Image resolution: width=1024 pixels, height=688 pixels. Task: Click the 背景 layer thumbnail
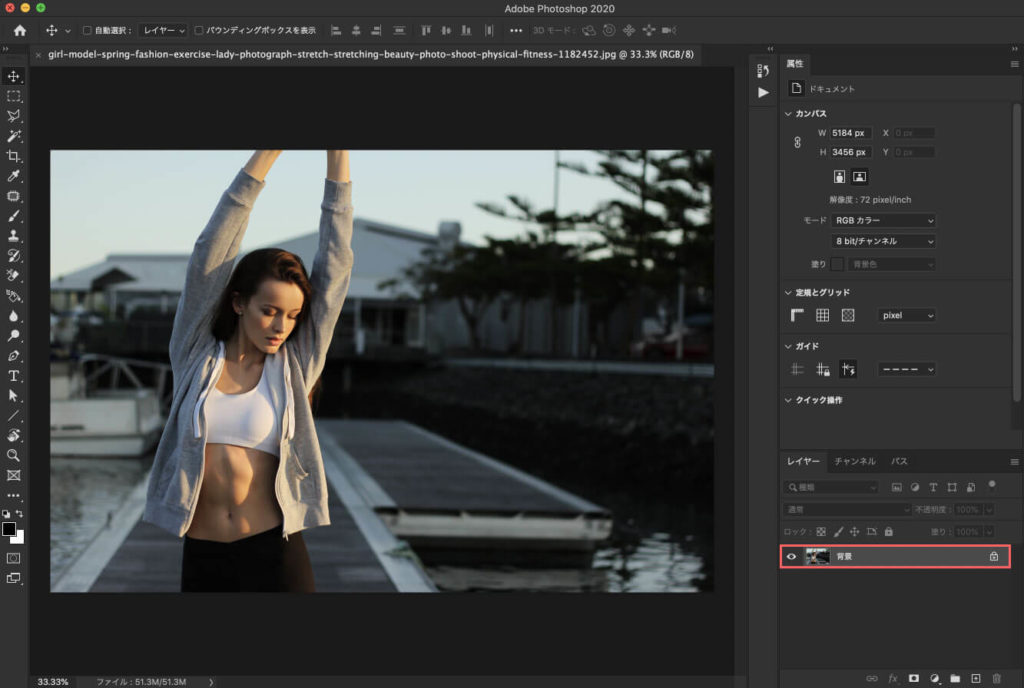point(817,557)
